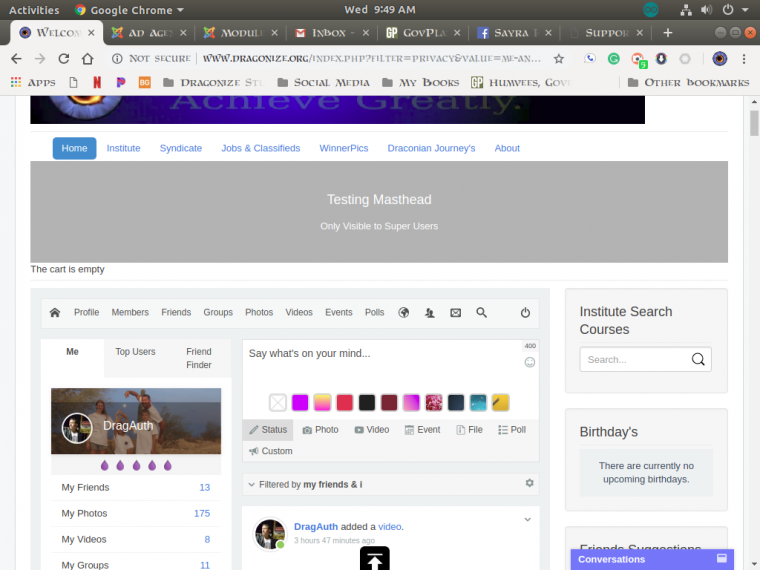This screenshot has height=570, width=760.
Task: Open the My Friends list
Action: [x=136, y=488]
